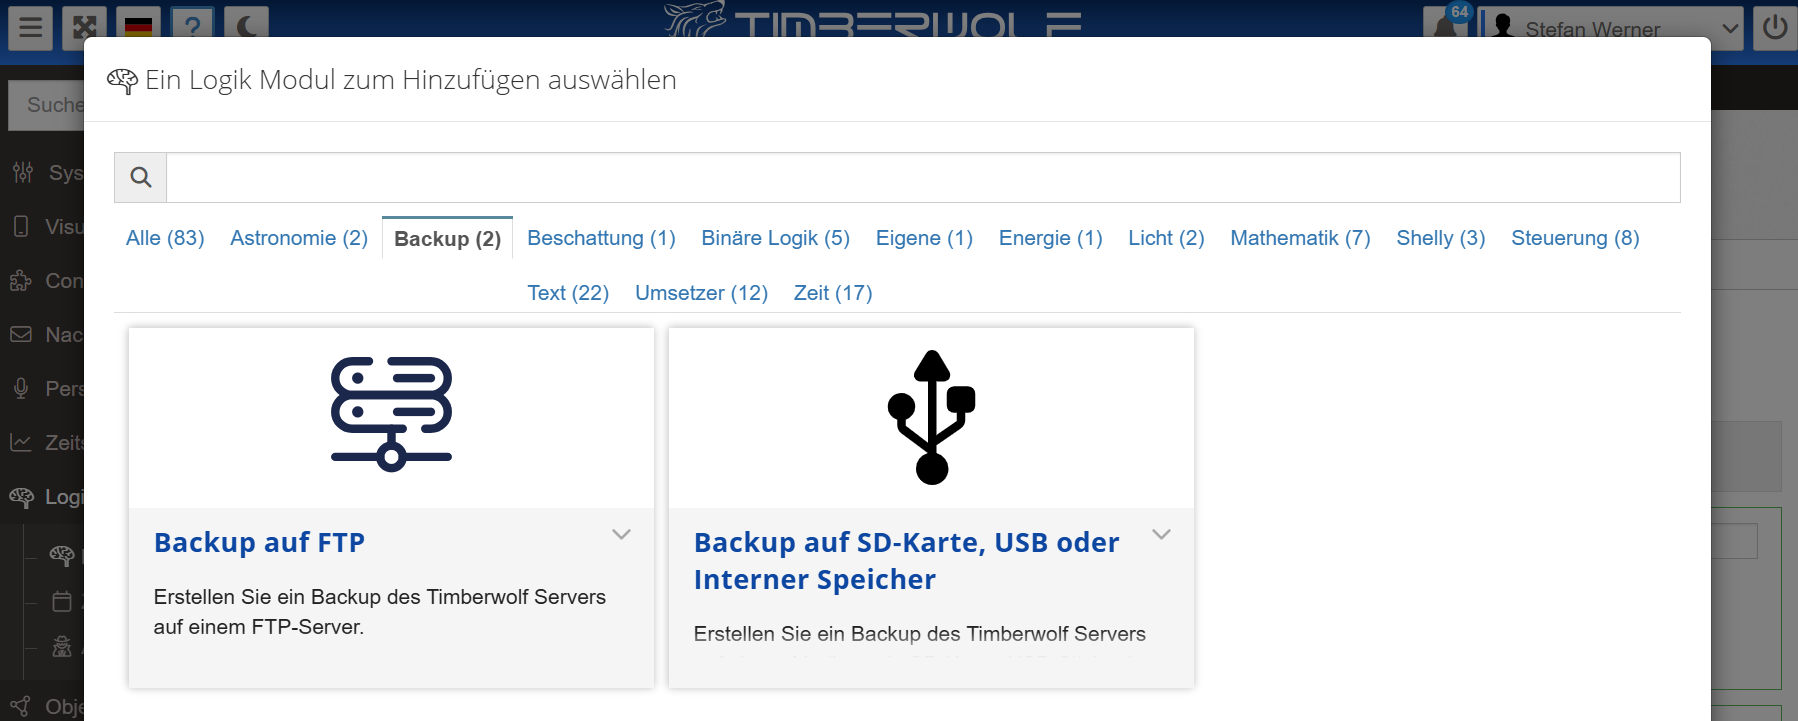Open the hamburger menu in top bar
Viewport: 1798px width, 721px height.
(30, 26)
